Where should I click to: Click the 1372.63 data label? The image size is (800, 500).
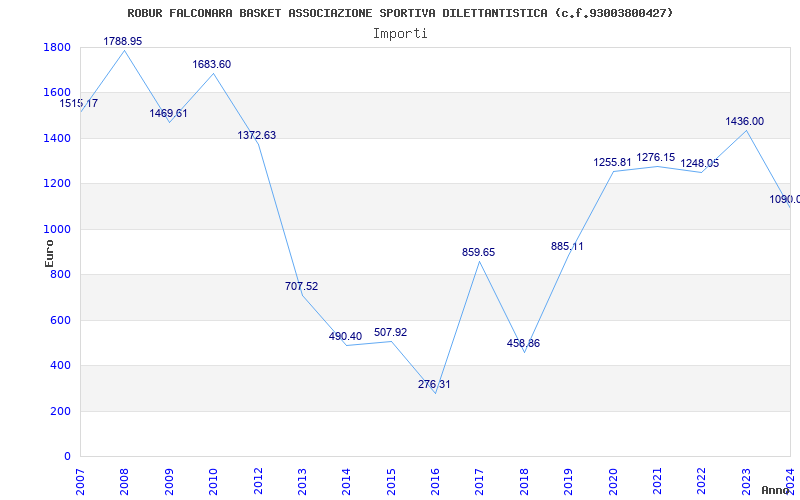coord(257,135)
